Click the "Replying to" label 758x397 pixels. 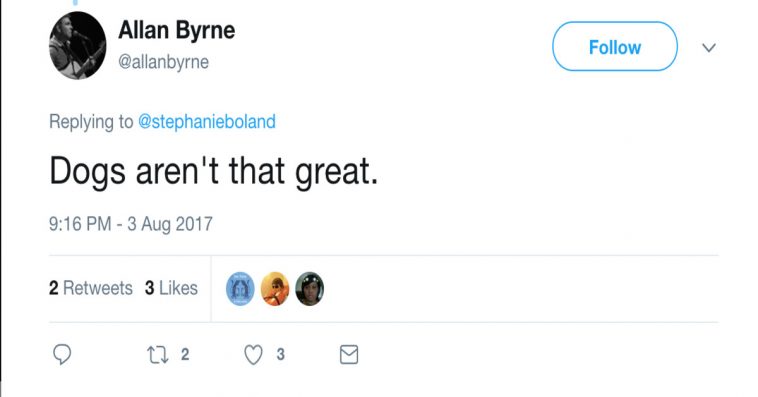click(x=91, y=121)
